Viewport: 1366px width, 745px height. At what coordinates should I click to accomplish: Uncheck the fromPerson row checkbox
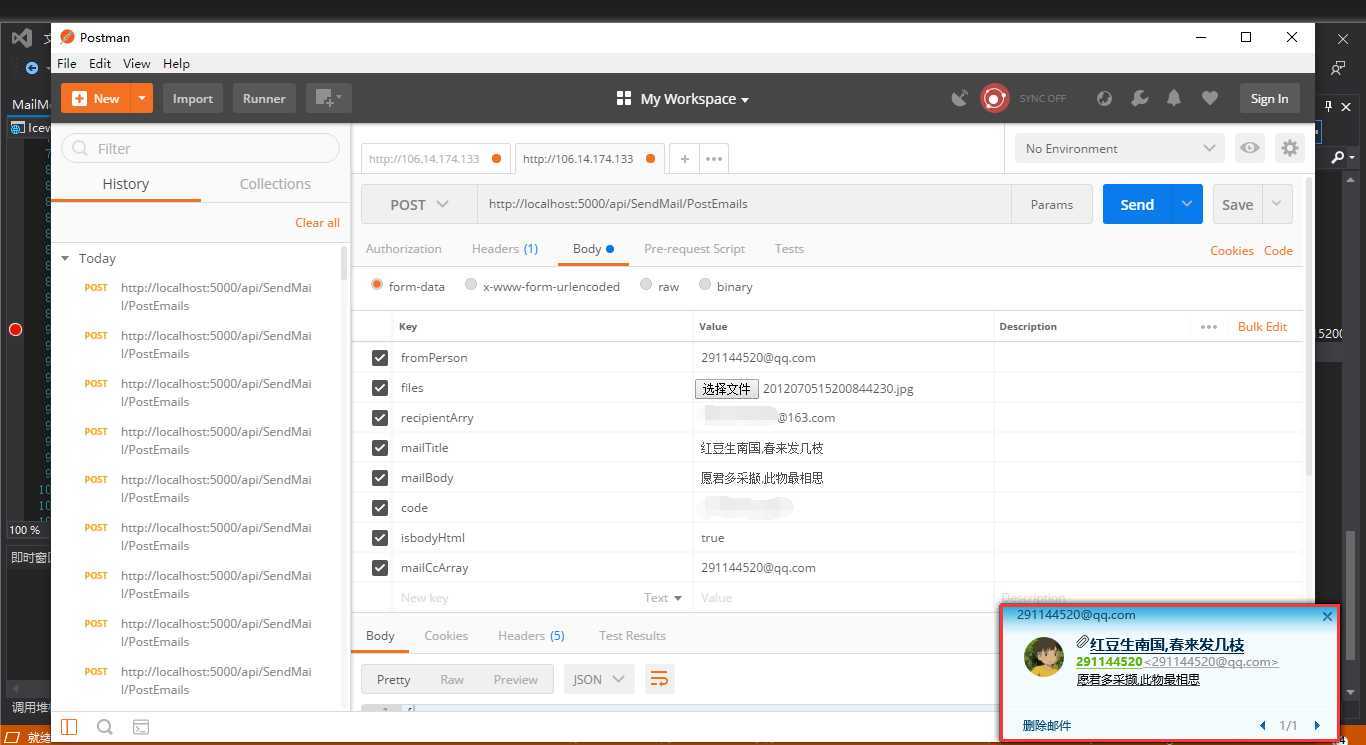pyautogui.click(x=379, y=358)
